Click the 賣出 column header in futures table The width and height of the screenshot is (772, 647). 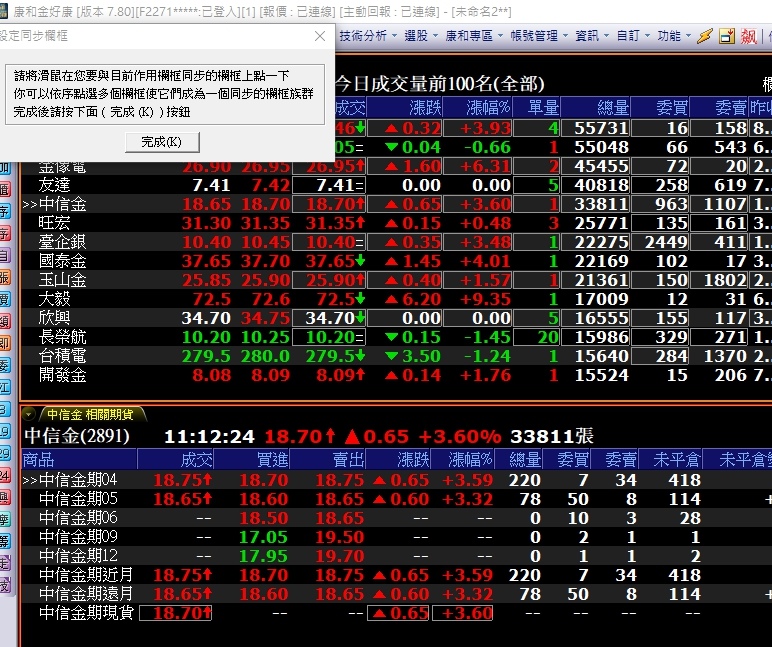[x=328, y=459]
